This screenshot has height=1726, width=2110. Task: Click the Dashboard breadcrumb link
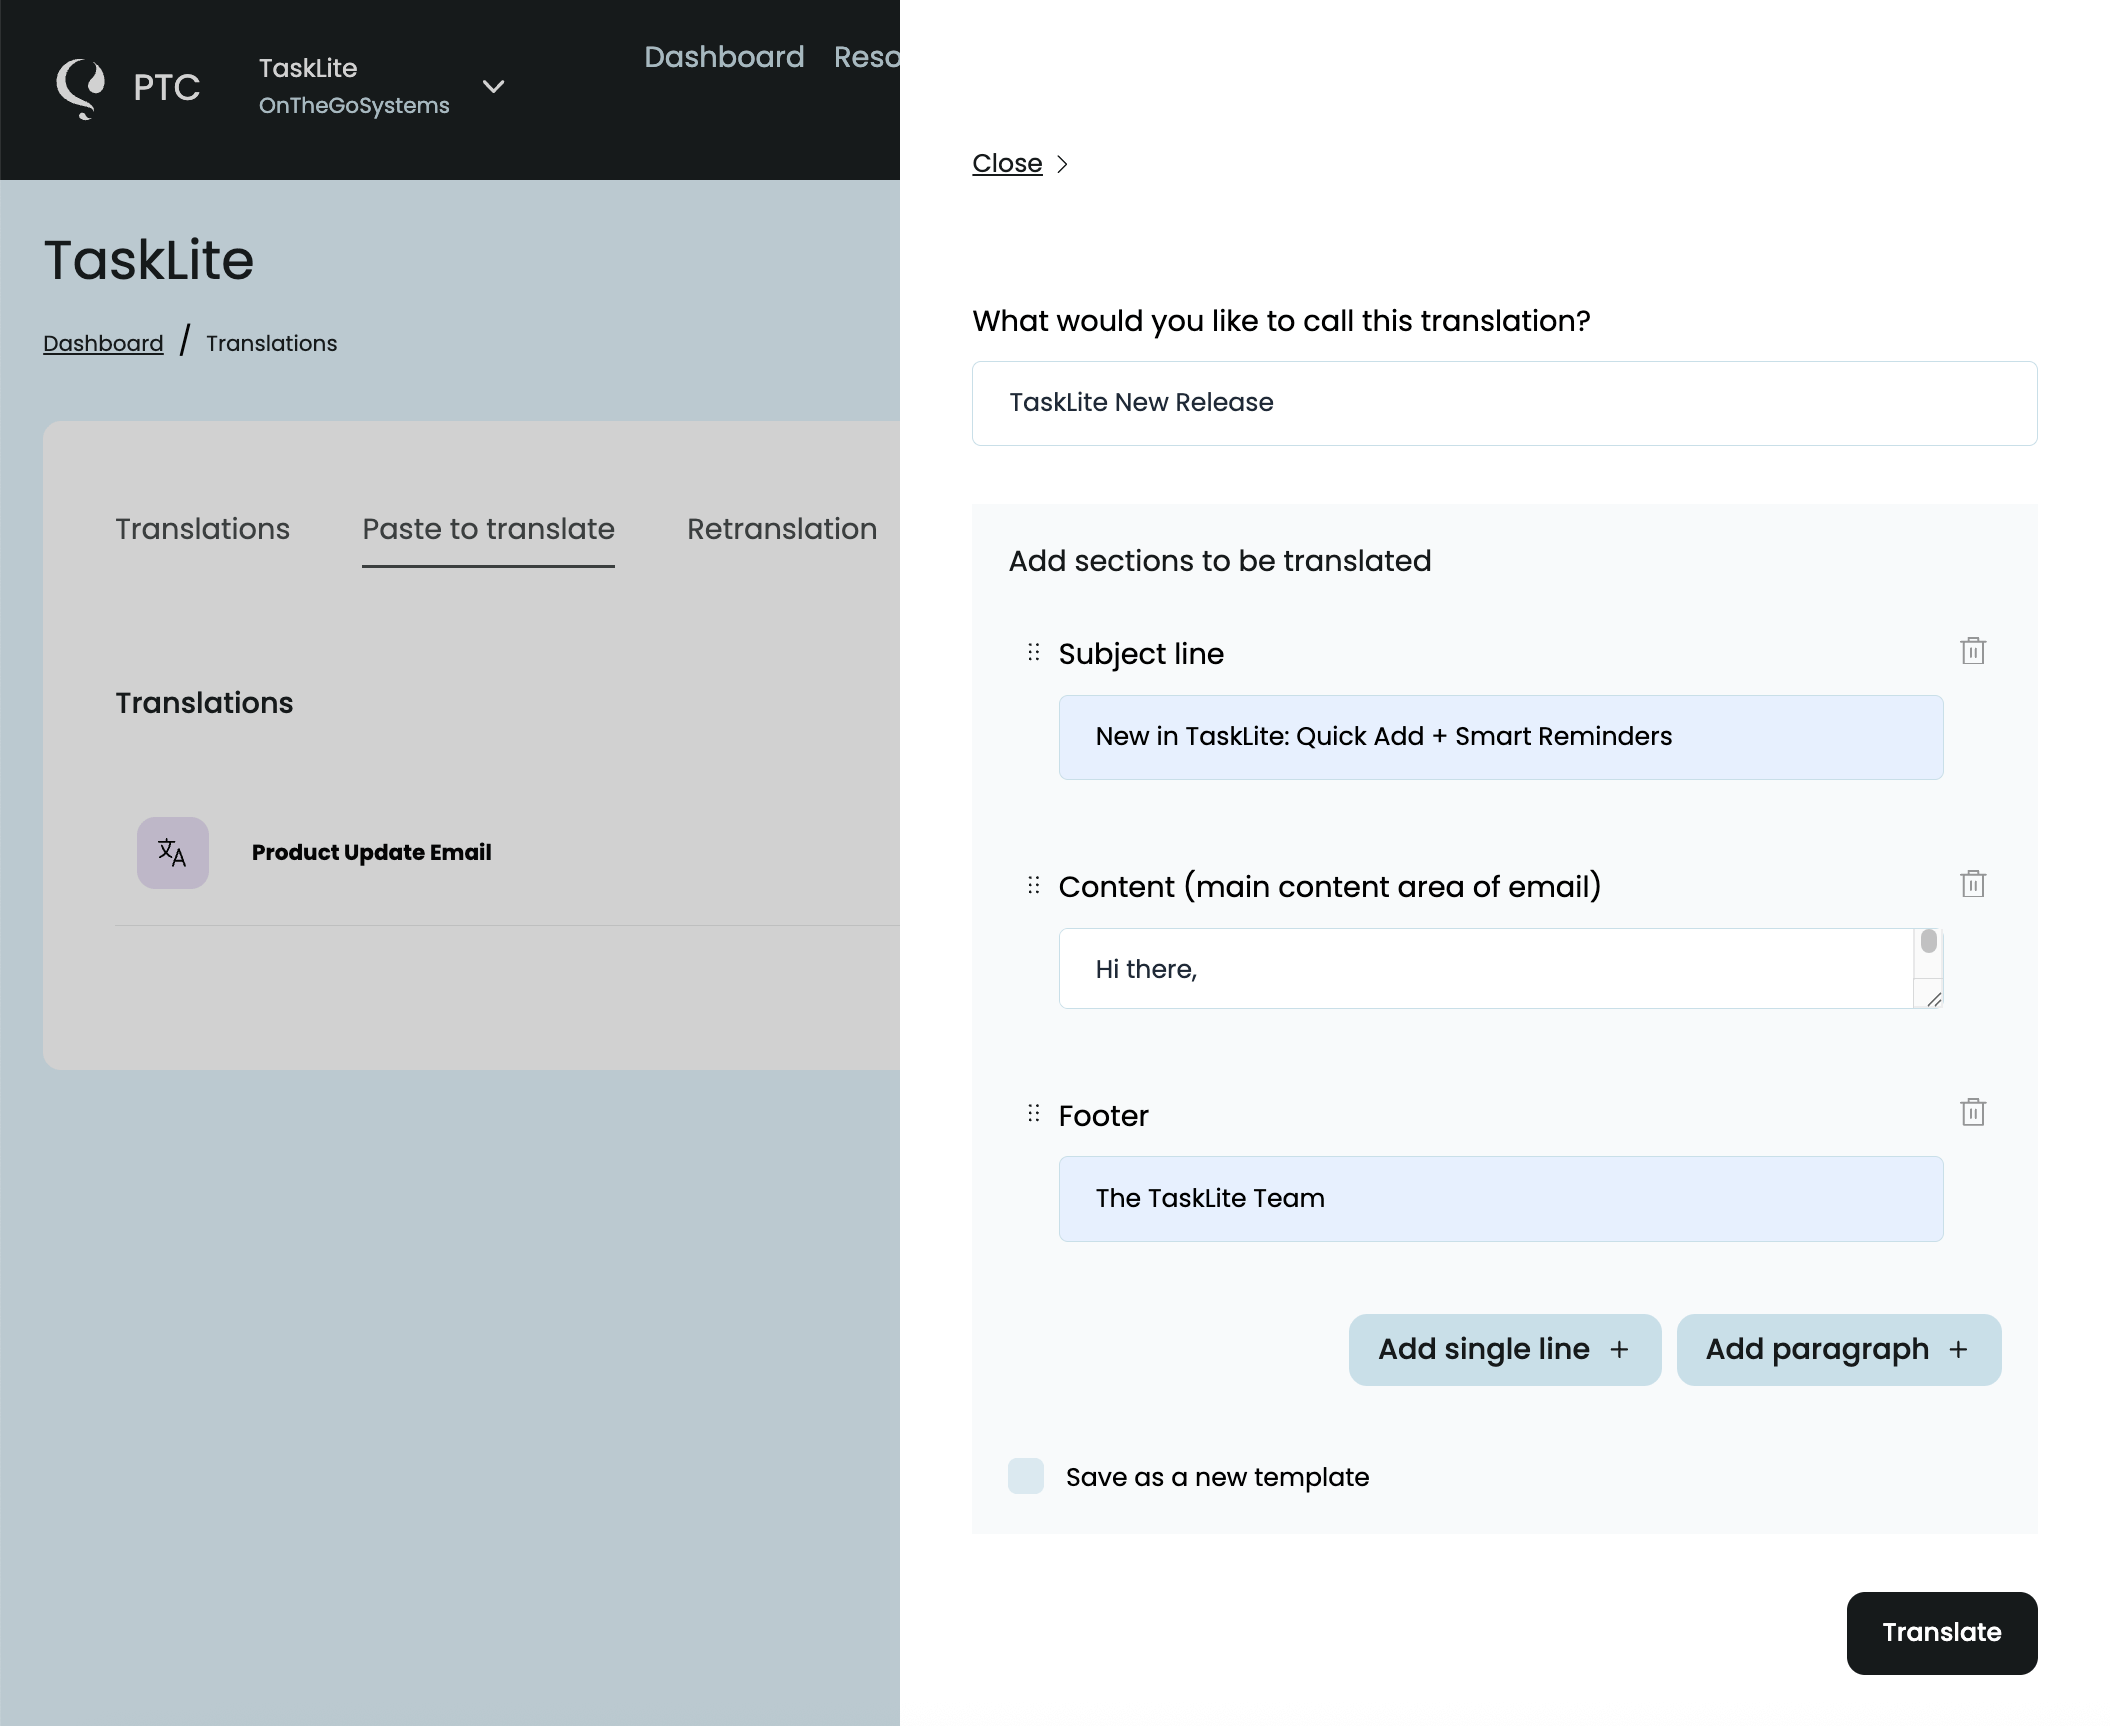(103, 343)
